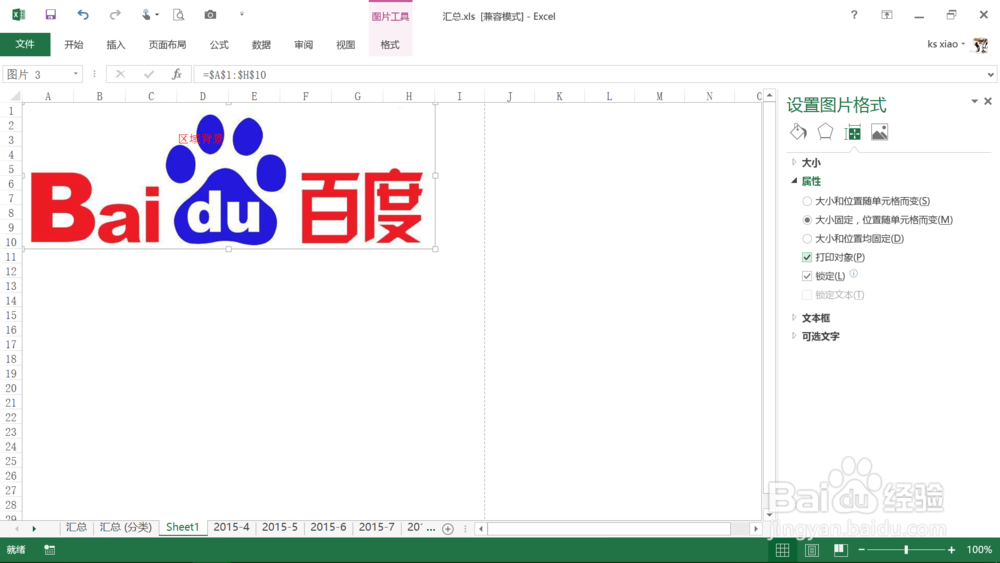Open the Effects pentagon icon

click(x=825, y=132)
